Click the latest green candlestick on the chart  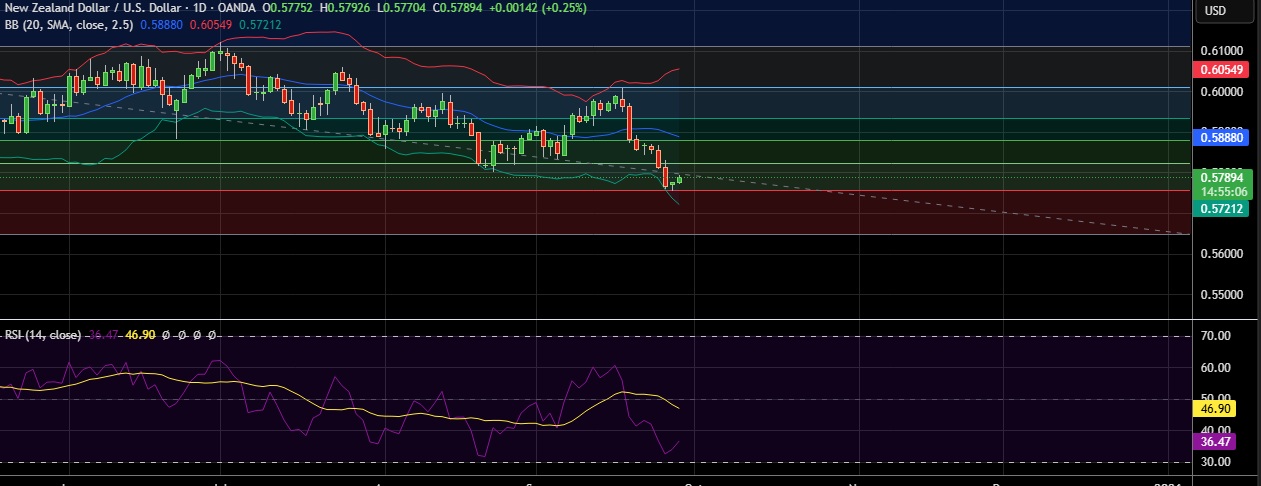(x=680, y=180)
